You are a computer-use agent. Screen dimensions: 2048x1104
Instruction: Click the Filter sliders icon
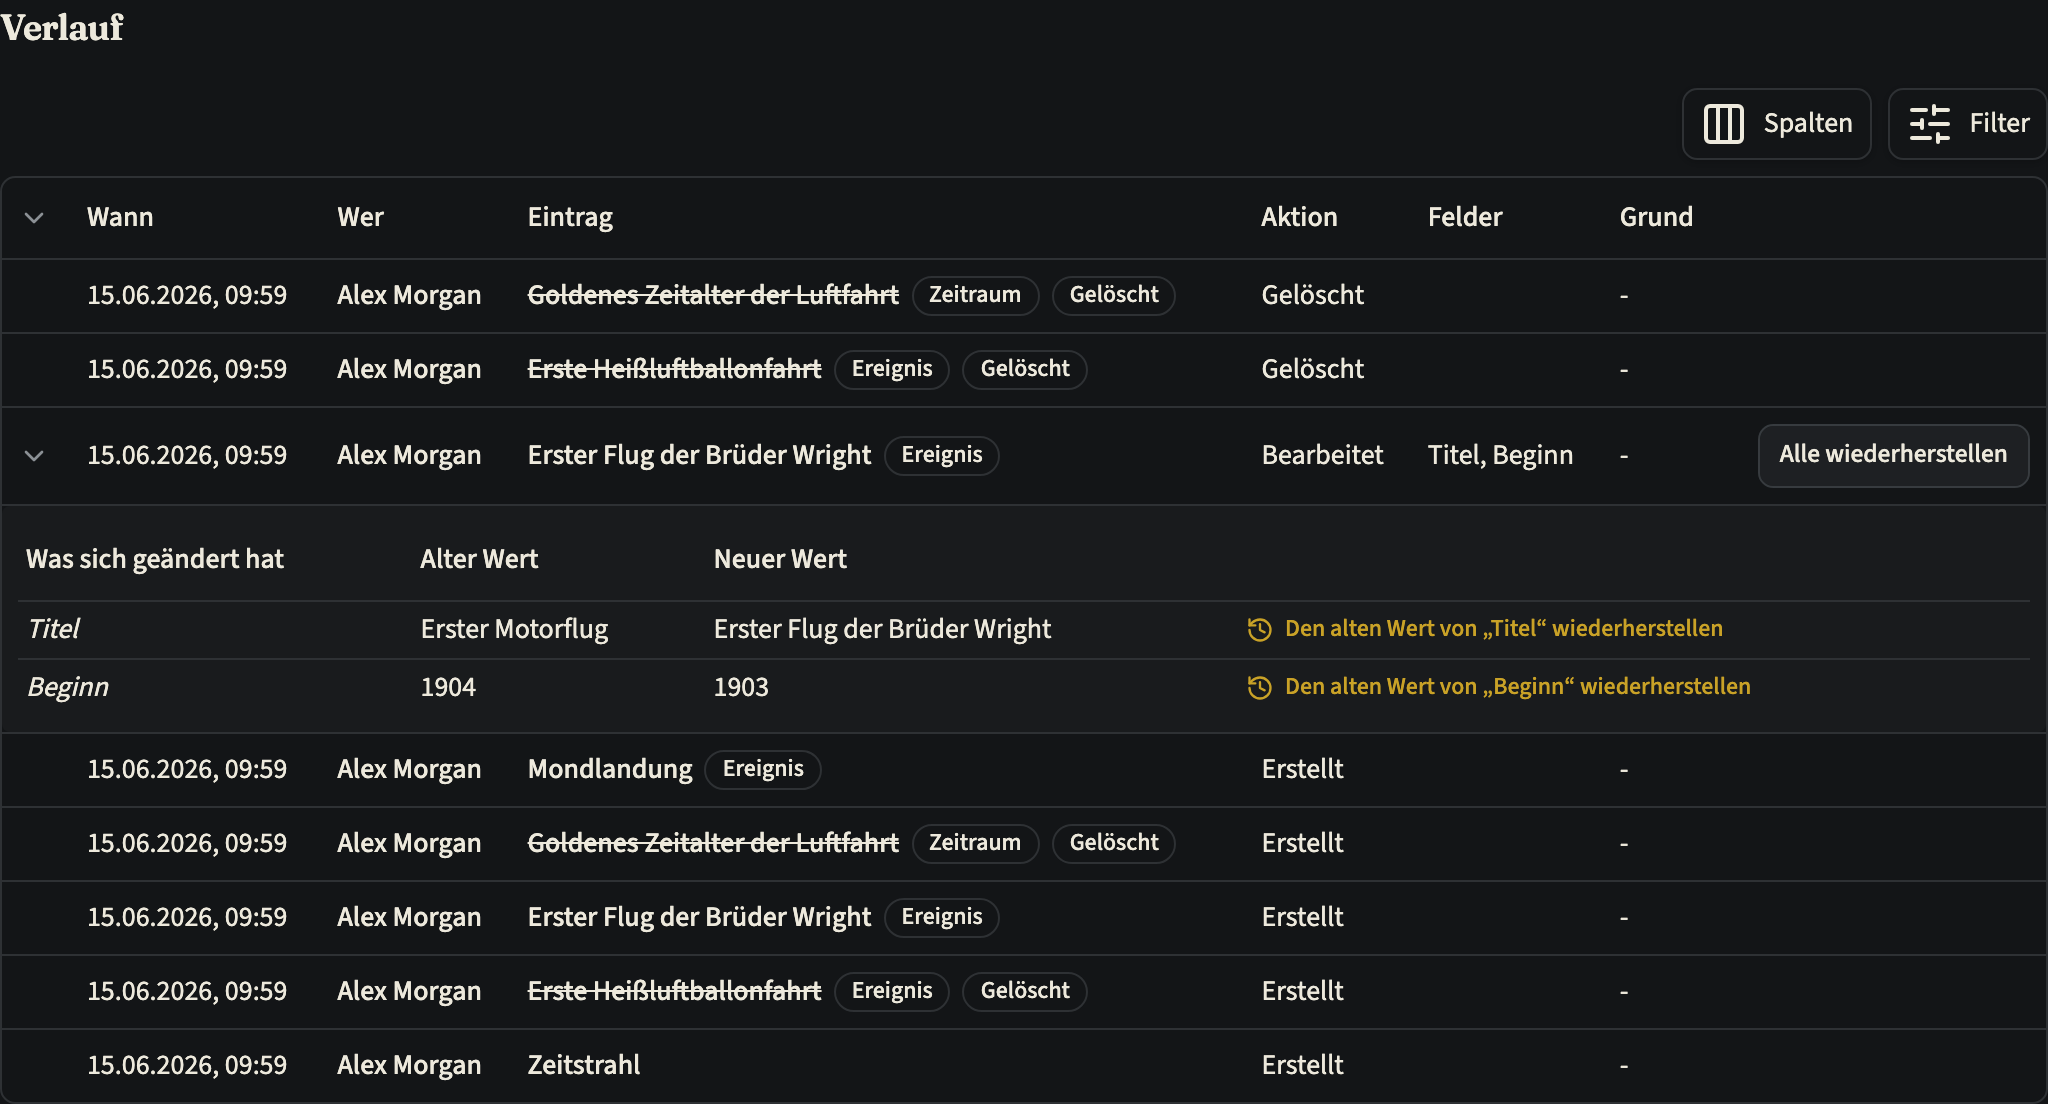[x=1929, y=124]
